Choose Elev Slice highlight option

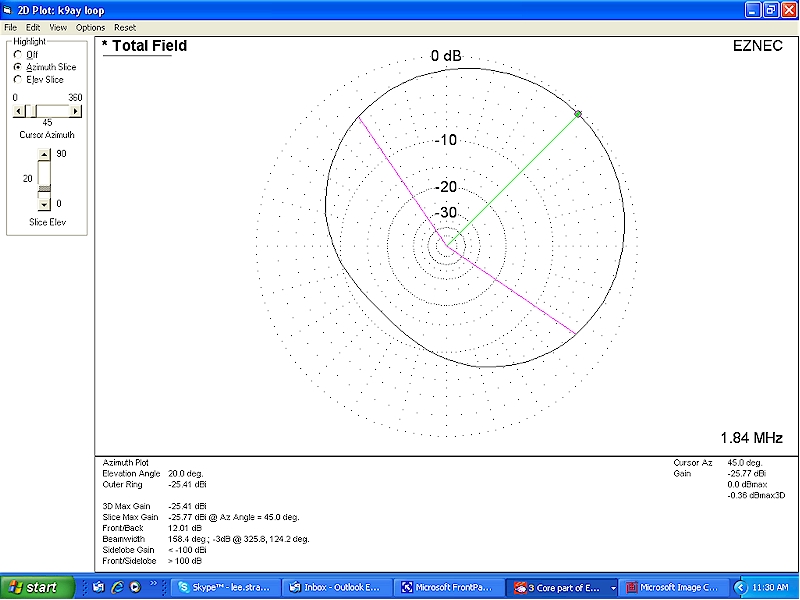(x=17, y=79)
